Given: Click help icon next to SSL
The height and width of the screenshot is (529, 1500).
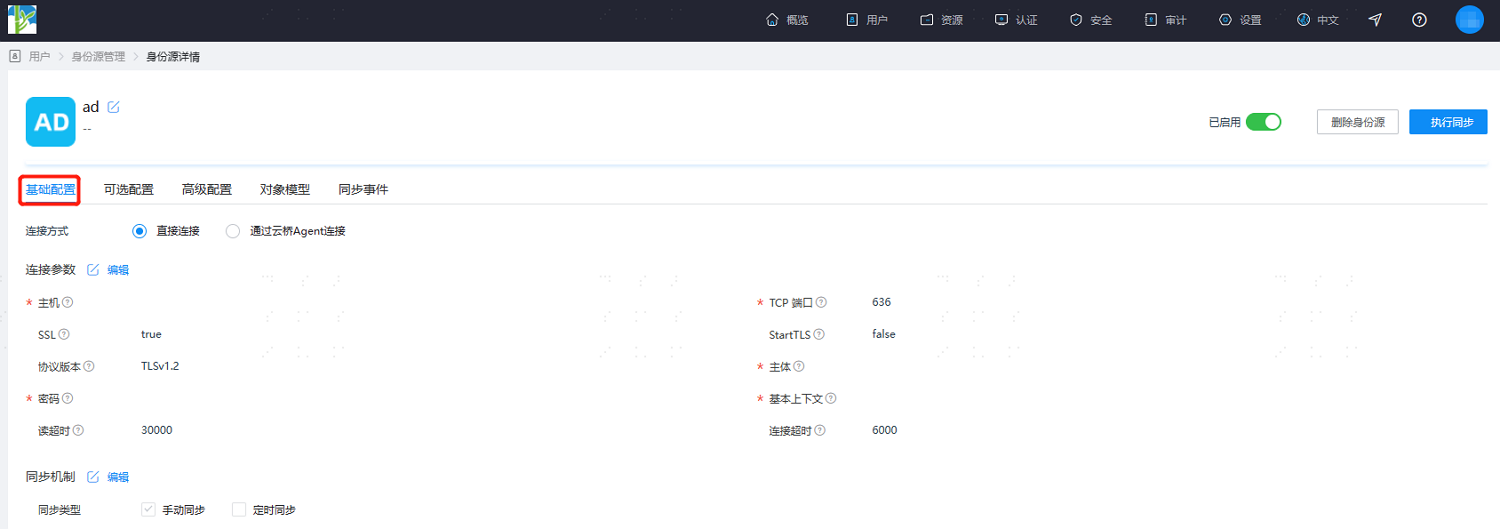Looking at the screenshot, I should point(64,334).
